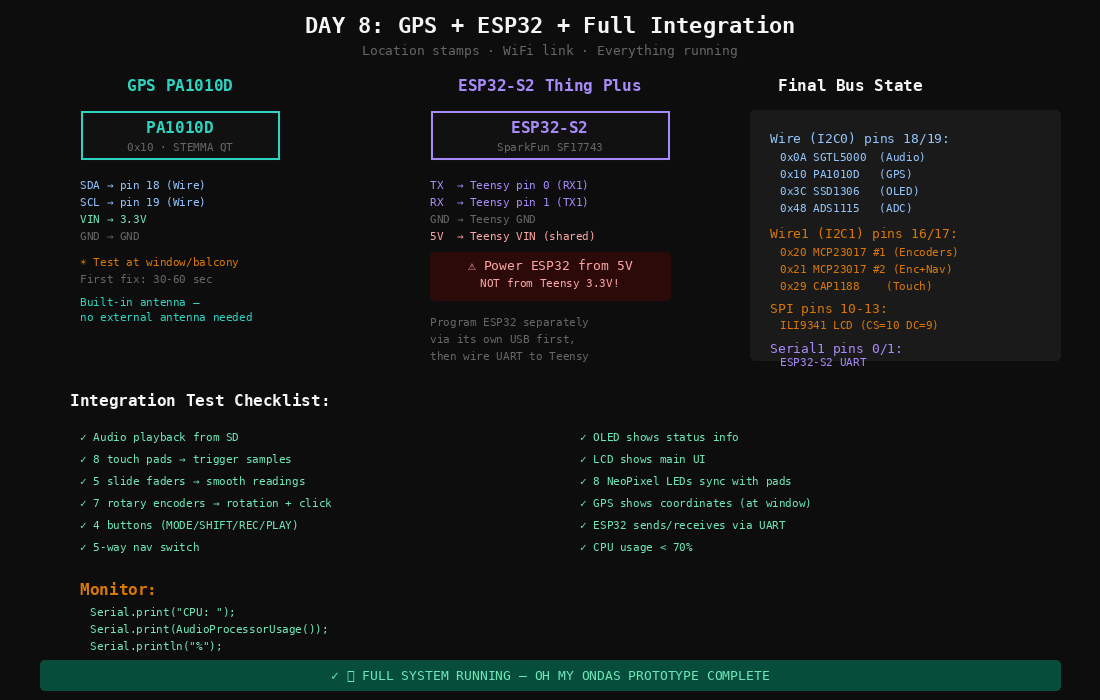
Task: Click checklist item 'GPS shows coordinates (at window)'
Action: point(696,503)
